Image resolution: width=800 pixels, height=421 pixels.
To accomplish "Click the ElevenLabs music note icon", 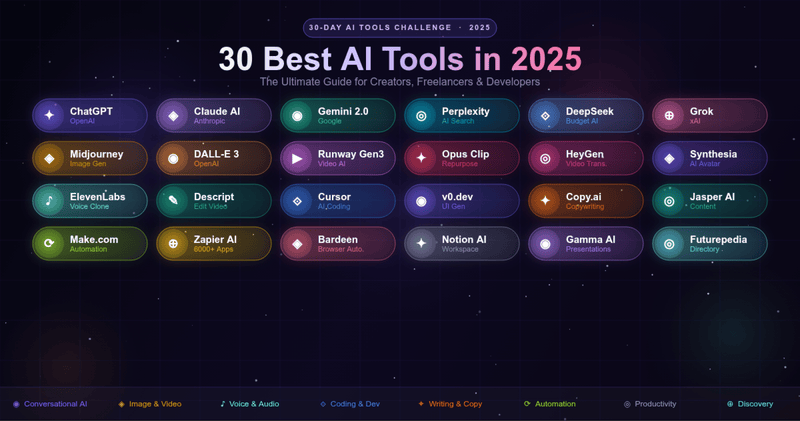I will pyautogui.click(x=49, y=201).
